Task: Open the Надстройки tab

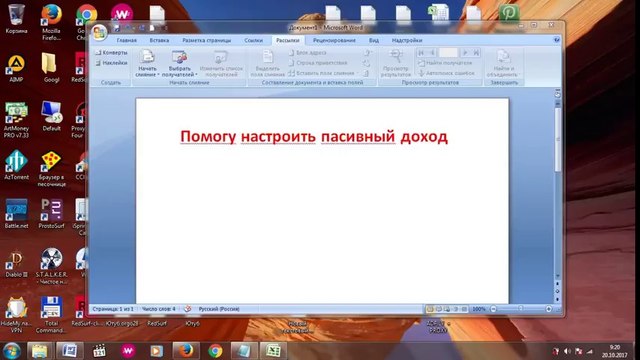Action: pos(407,40)
